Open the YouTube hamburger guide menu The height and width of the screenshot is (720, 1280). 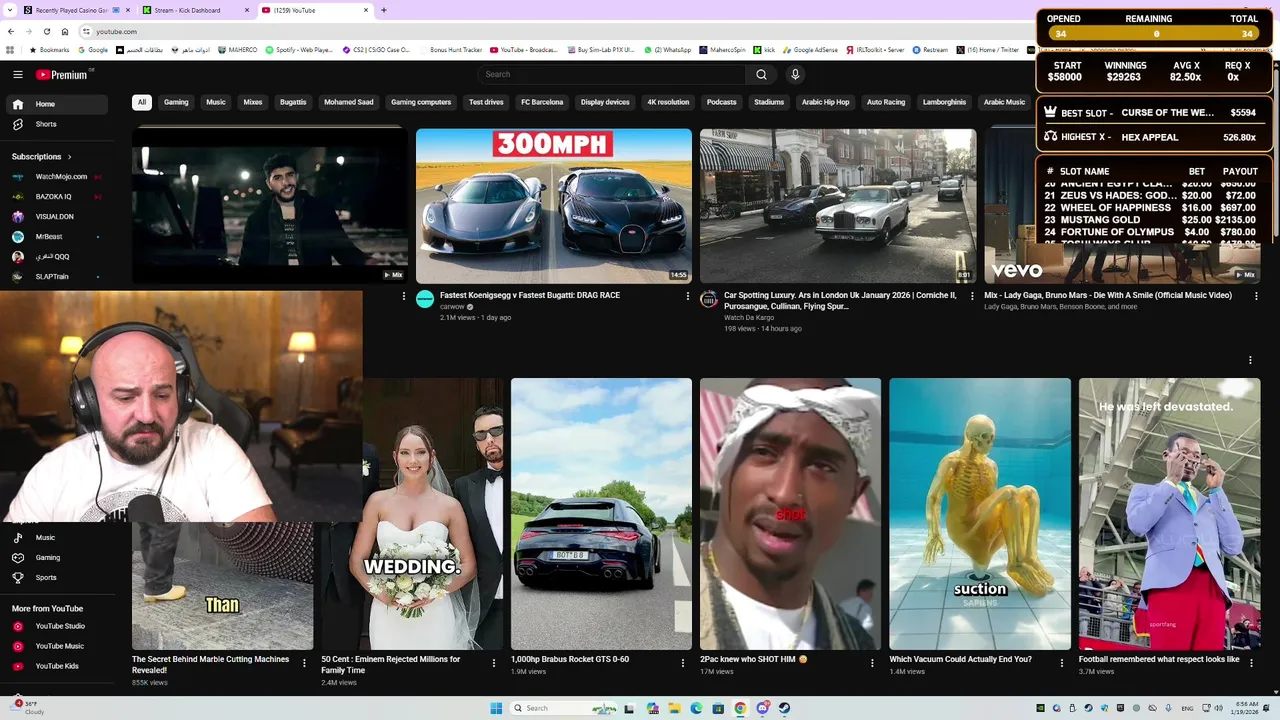click(x=18, y=74)
